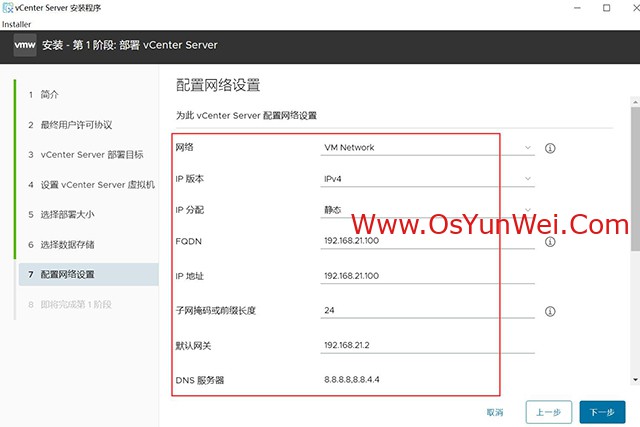This screenshot has width=640, height=427.
Task: Click the scrollbar down arrow
Action: point(636,380)
